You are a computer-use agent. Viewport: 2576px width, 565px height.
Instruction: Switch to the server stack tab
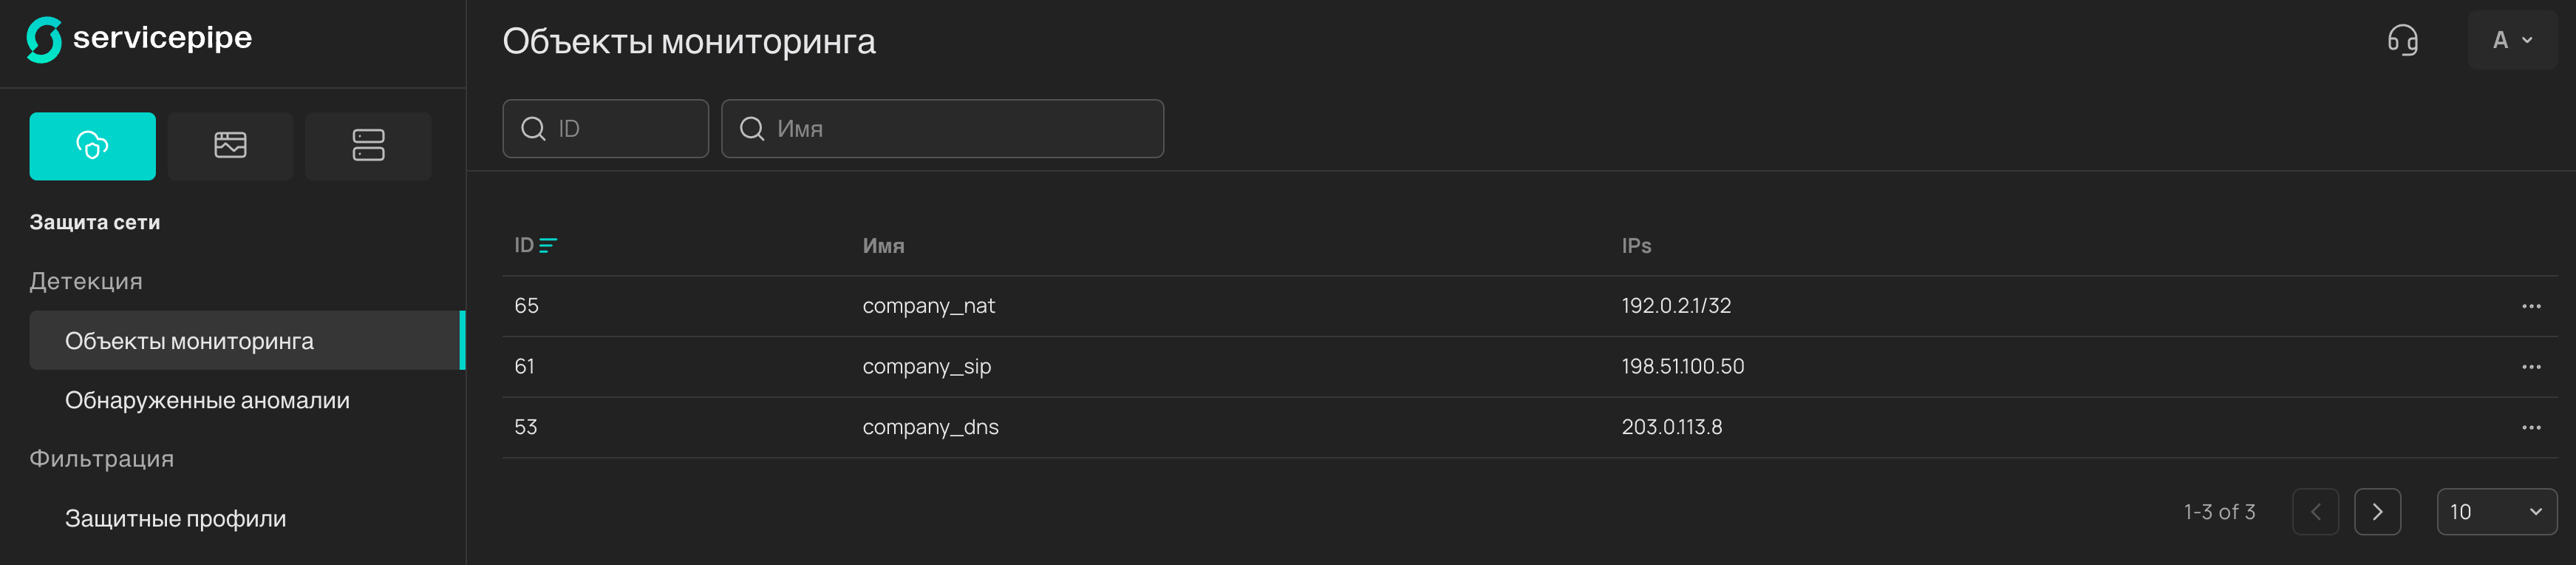pos(368,146)
